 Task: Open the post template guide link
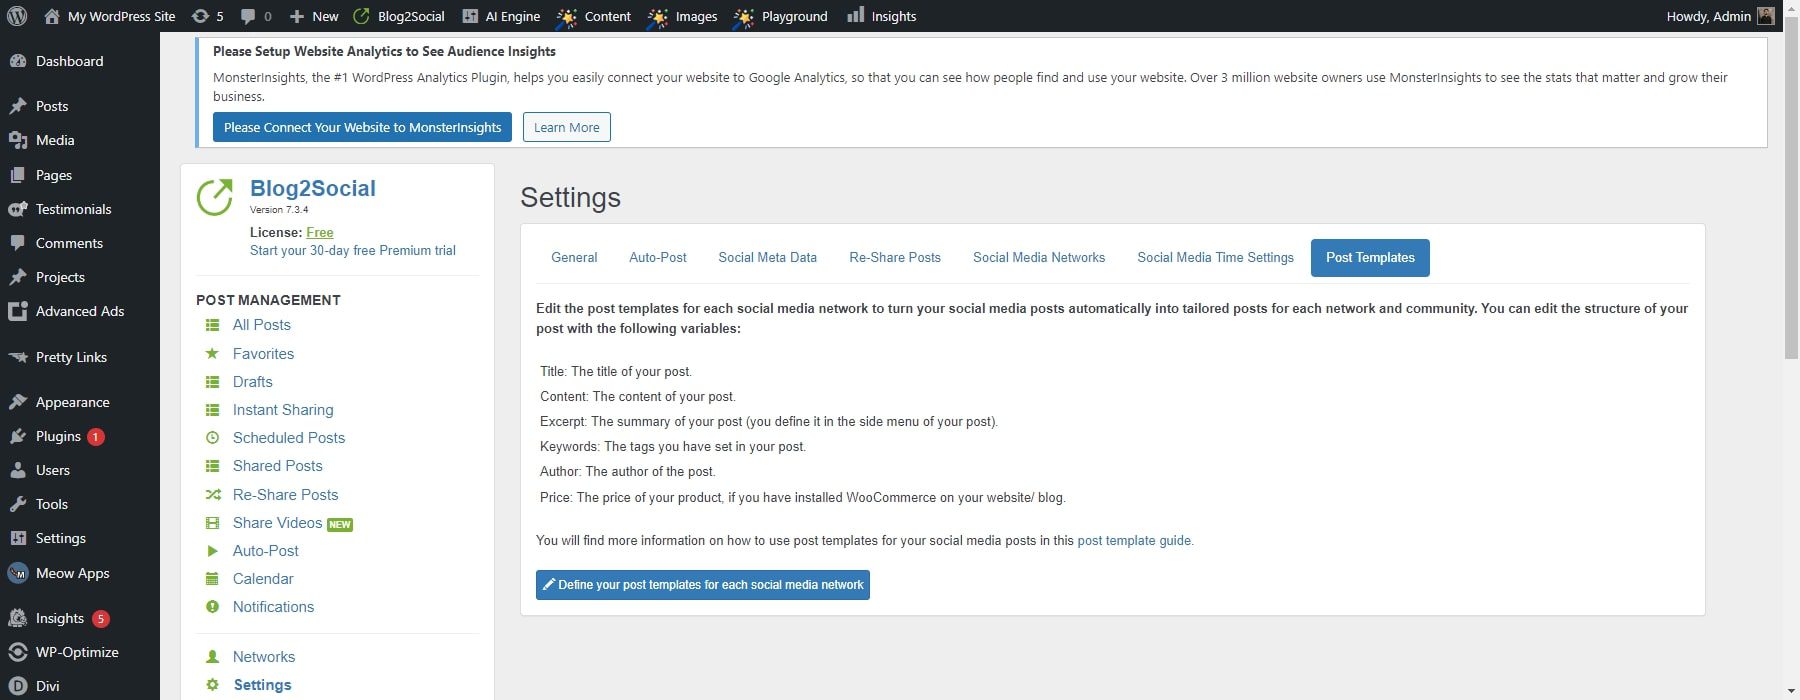(x=1134, y=540)
